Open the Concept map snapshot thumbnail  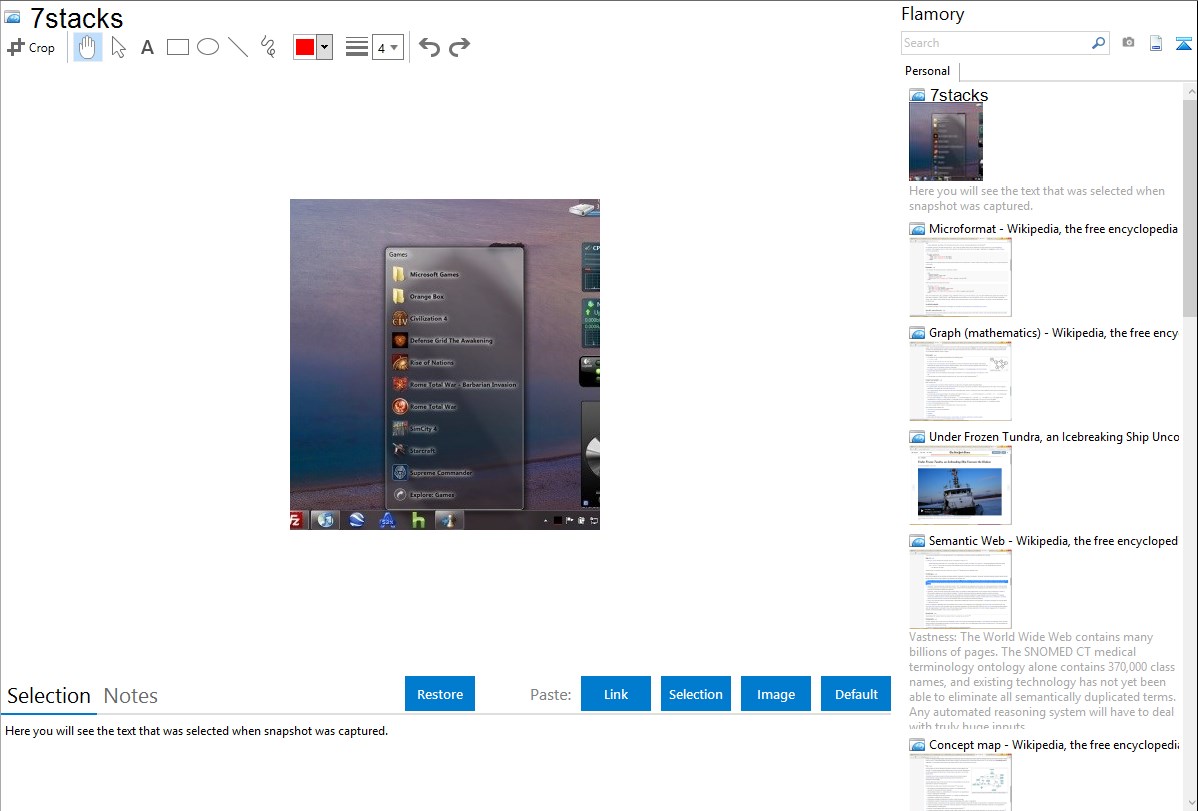[x=960, y=781]
